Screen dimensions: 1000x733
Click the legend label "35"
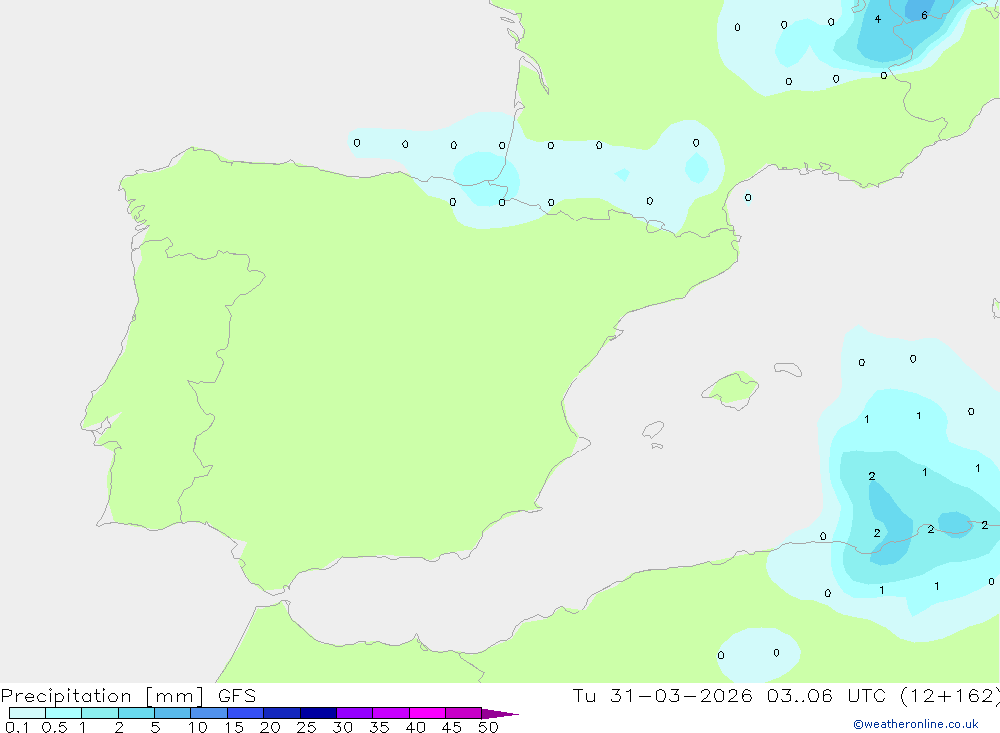click(379, 727)
